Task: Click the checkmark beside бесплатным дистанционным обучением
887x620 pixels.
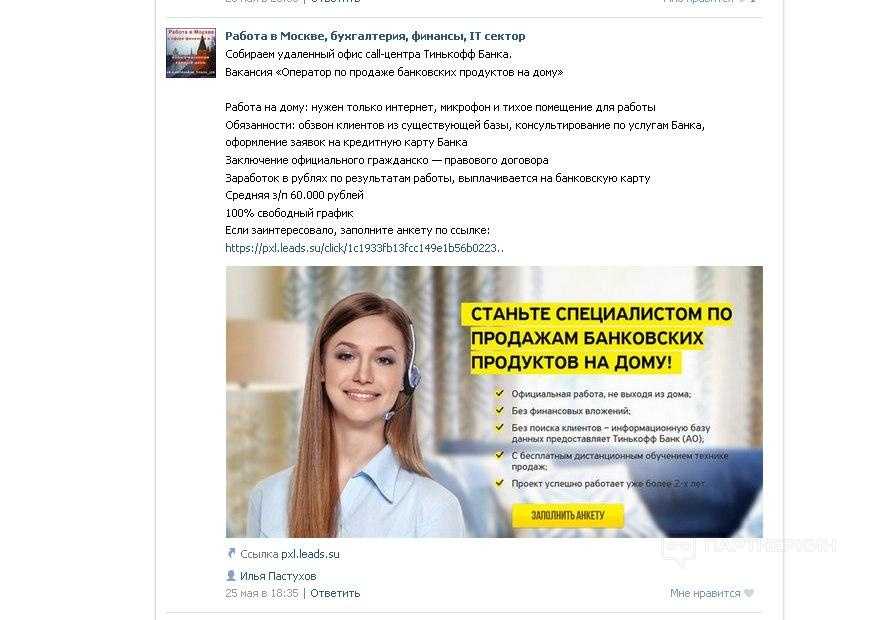Action: coord(500,455)
